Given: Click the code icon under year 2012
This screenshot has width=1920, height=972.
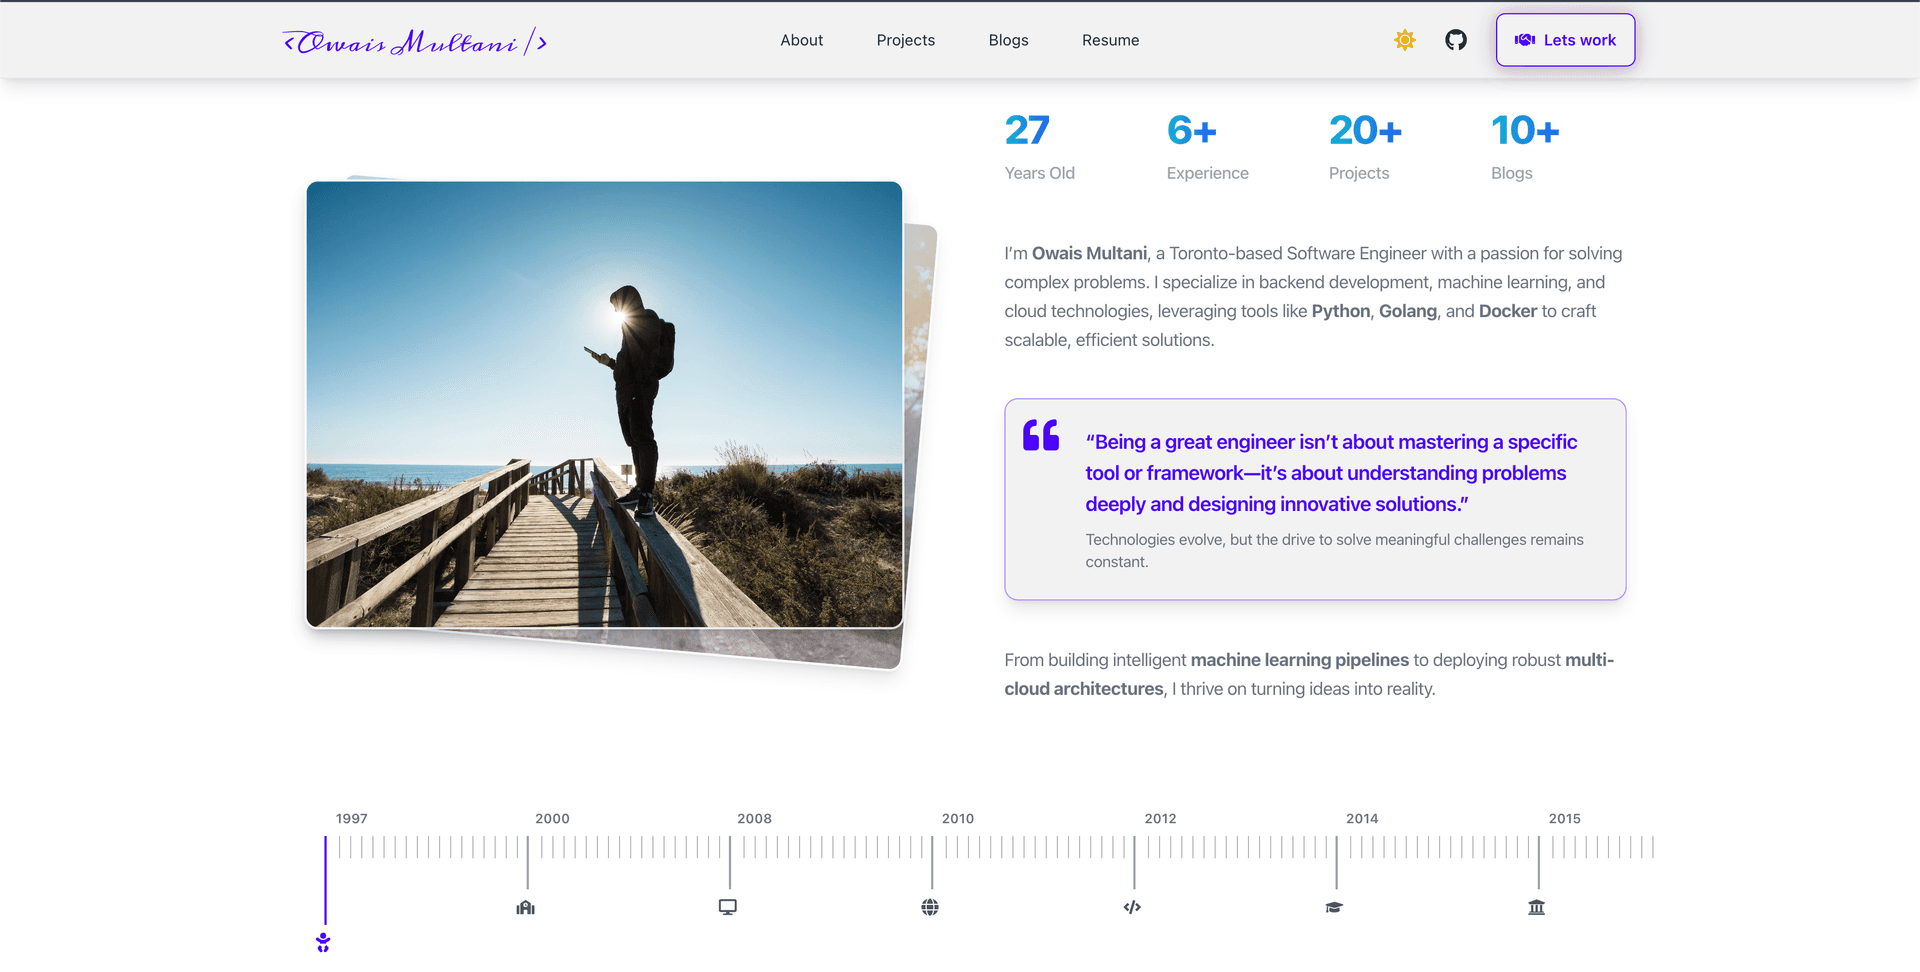Looking at the screenshot, I should click(1132, 907).
